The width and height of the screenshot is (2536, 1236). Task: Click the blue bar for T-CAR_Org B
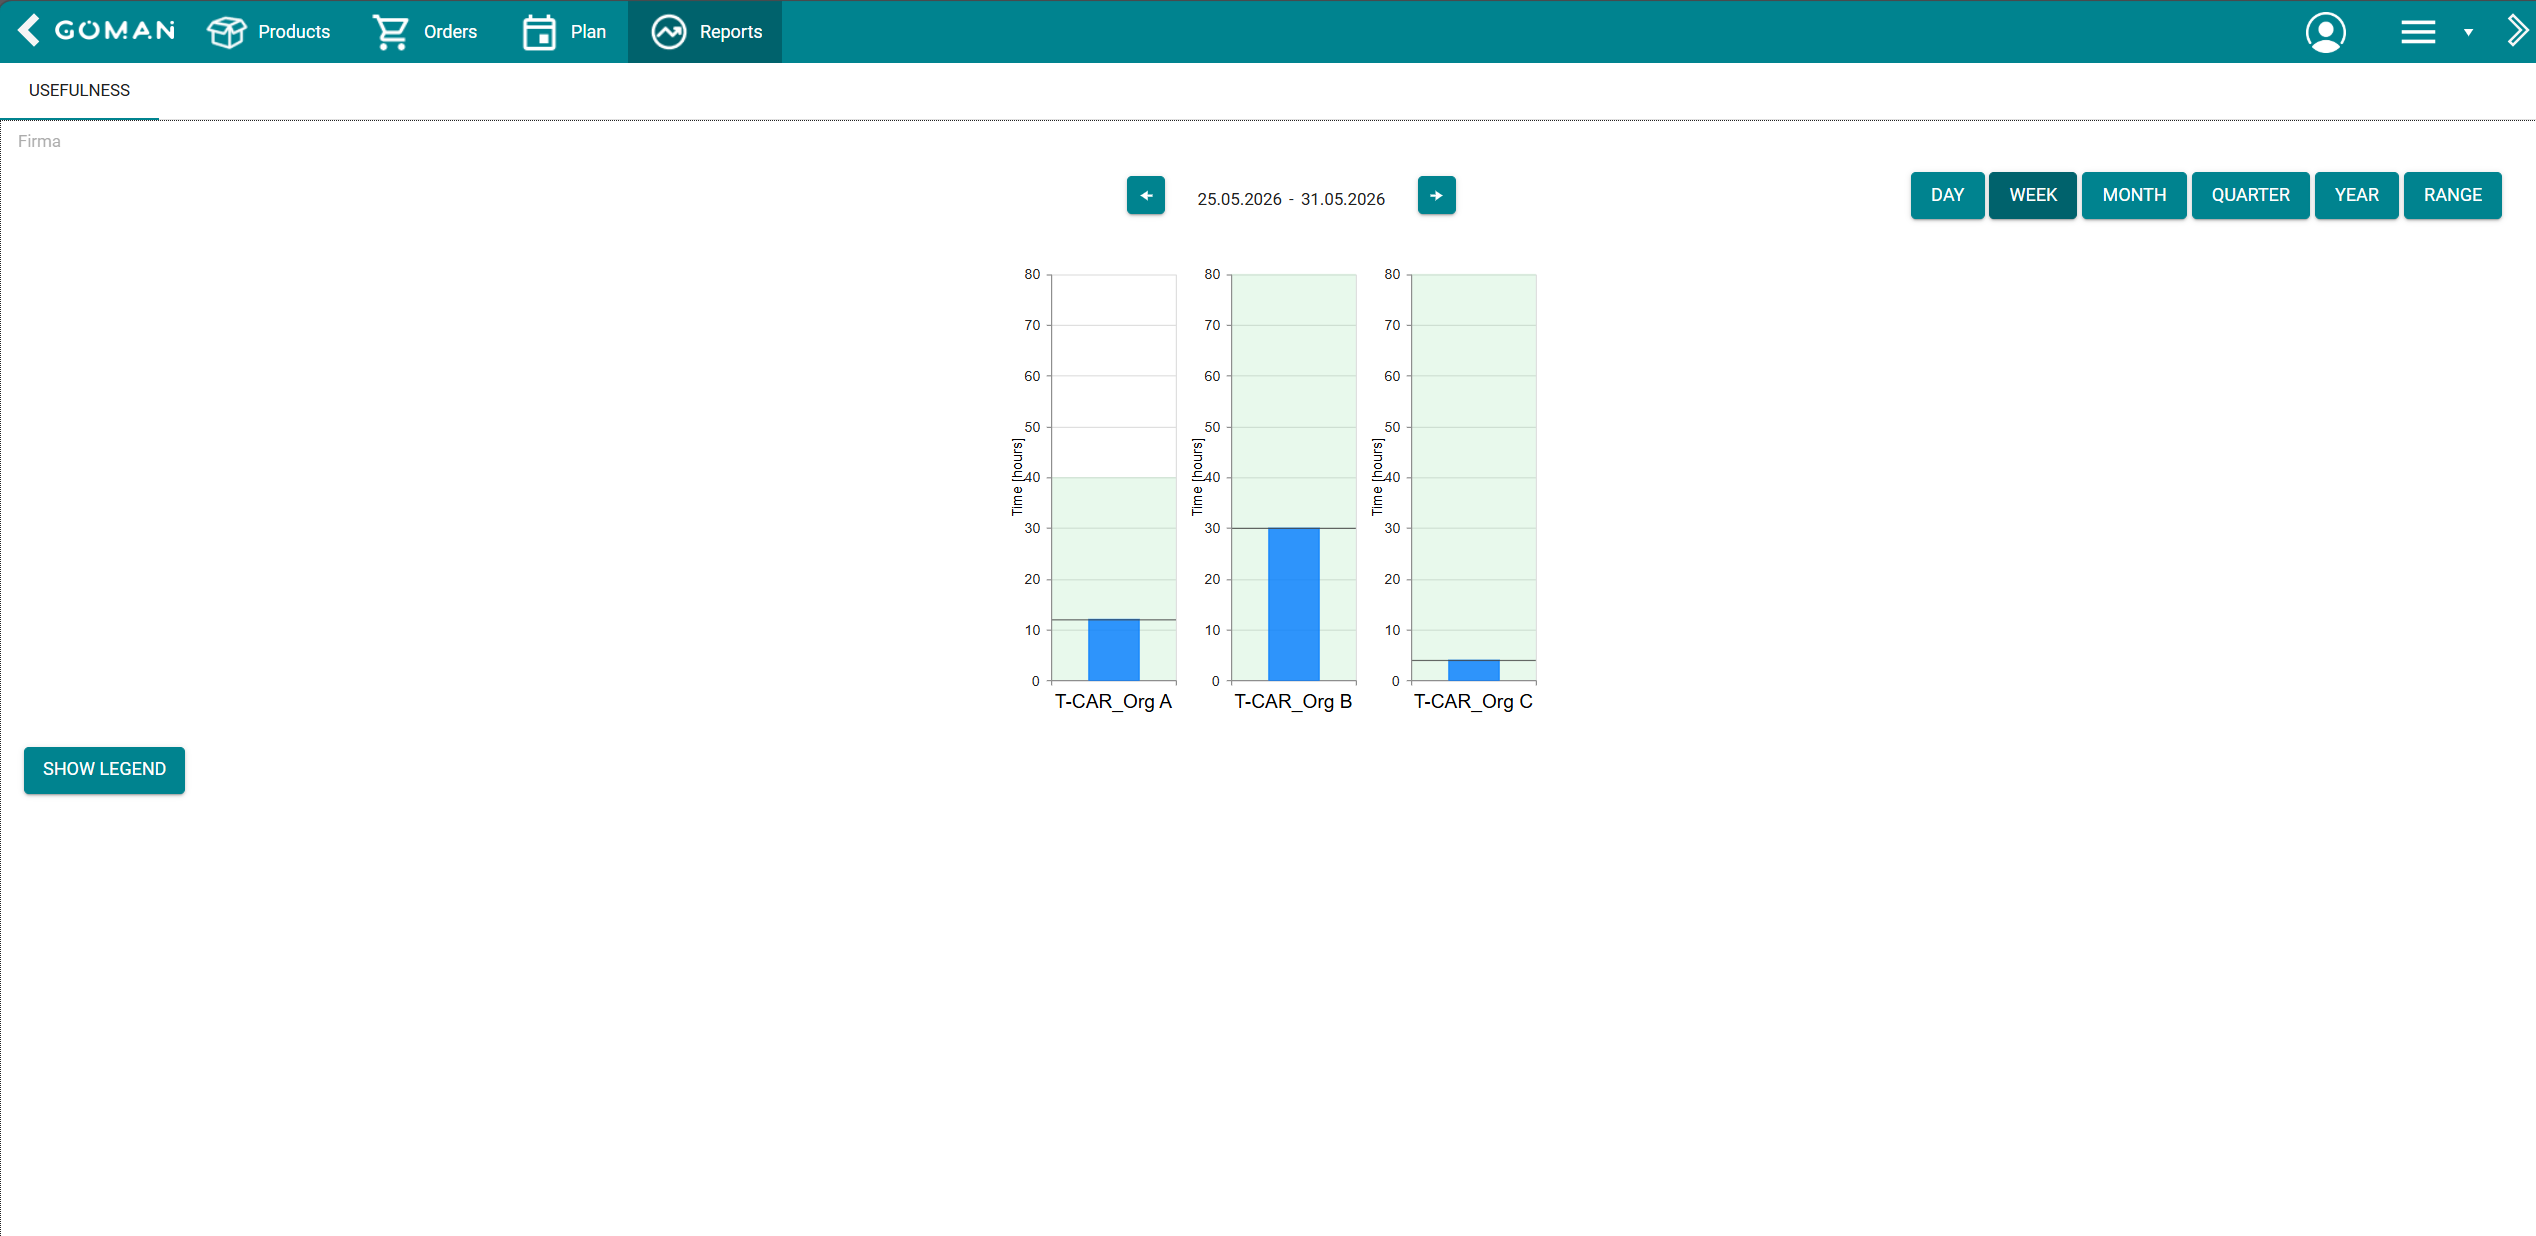coord(1293,604)
